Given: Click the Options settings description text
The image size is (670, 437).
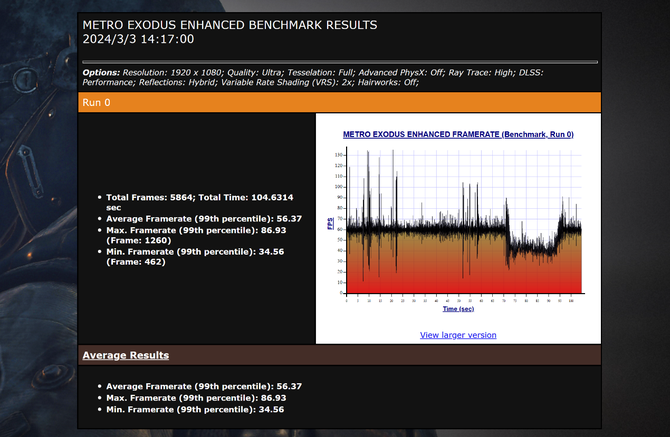Looking at the screenshot, I should coord(313,77).
